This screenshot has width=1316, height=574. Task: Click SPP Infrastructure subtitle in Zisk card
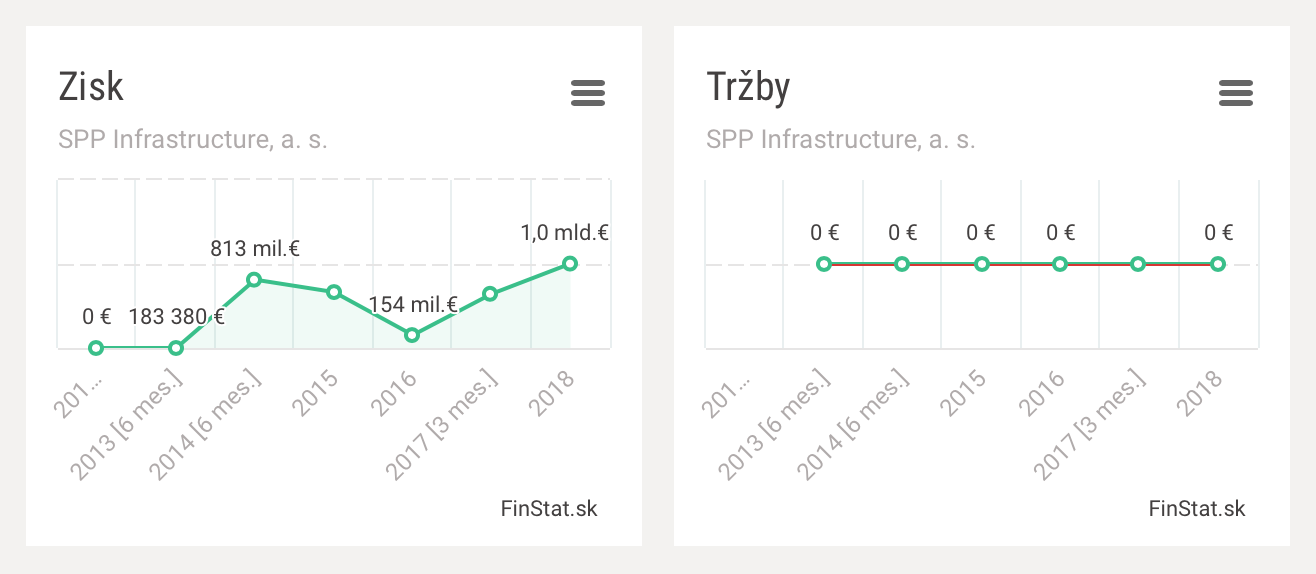click(193, 140)
